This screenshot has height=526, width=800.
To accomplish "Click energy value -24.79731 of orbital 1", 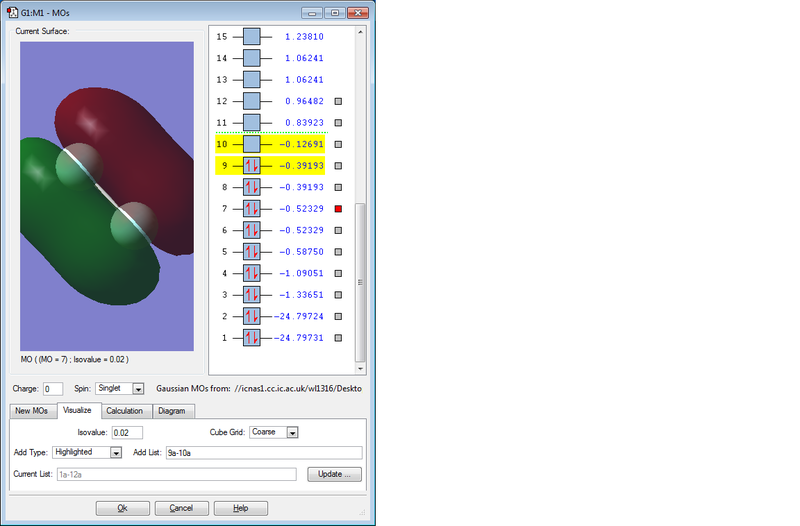I will click(299, 338).
